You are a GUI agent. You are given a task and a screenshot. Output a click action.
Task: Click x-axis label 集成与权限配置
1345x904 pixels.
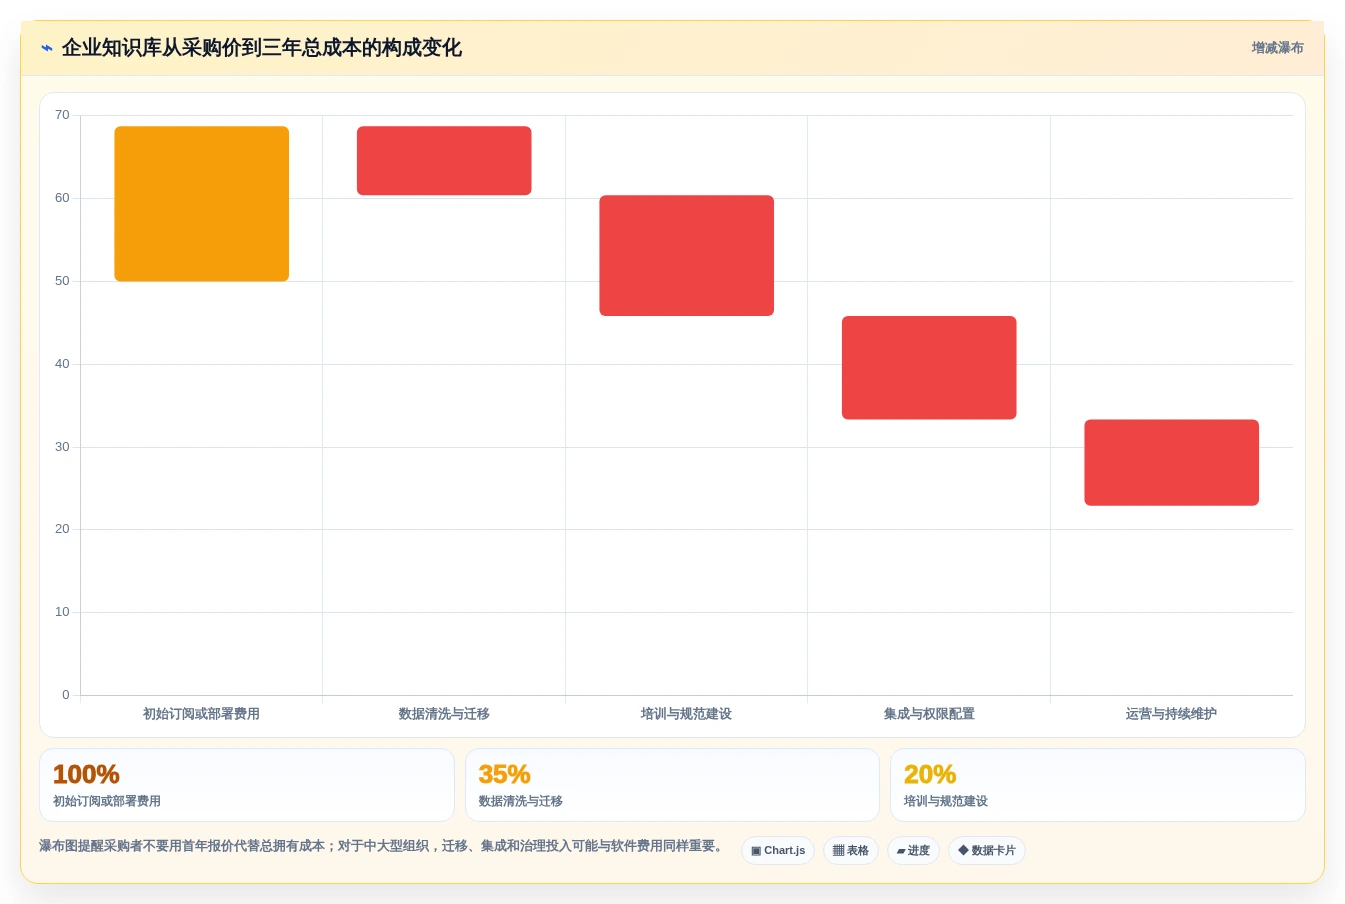coord(929,714)
